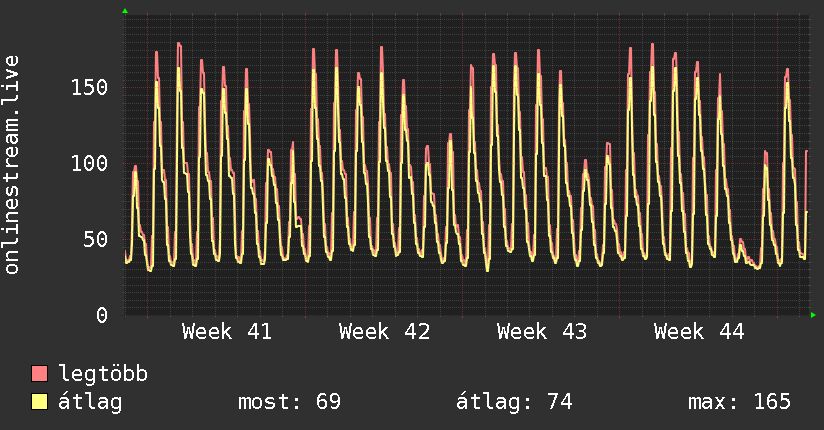The height and width of the screenshot is (430, 824).
Task: Click the green arrow ending the x-axis
Action: coord(813,315)
